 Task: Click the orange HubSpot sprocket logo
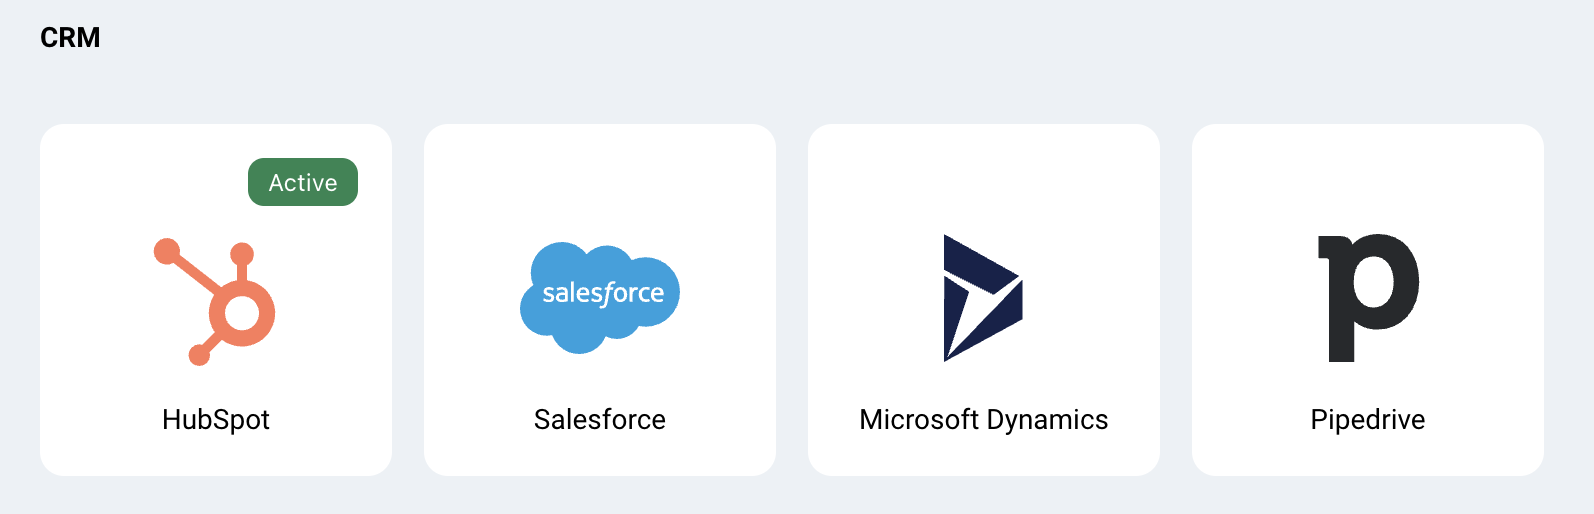coord(215,301)
